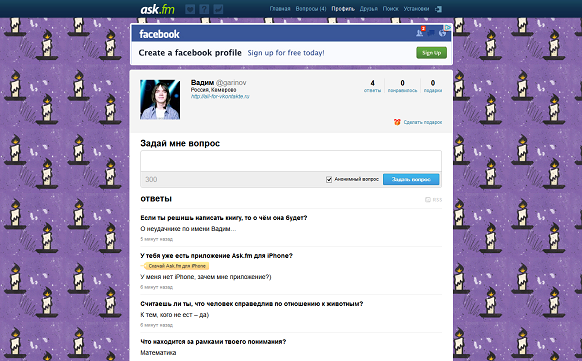Click question 'У тебя уже есть приложение Ask.fm'
The height and width of the screenshot is (361, 582).
[x=216, y=256]
